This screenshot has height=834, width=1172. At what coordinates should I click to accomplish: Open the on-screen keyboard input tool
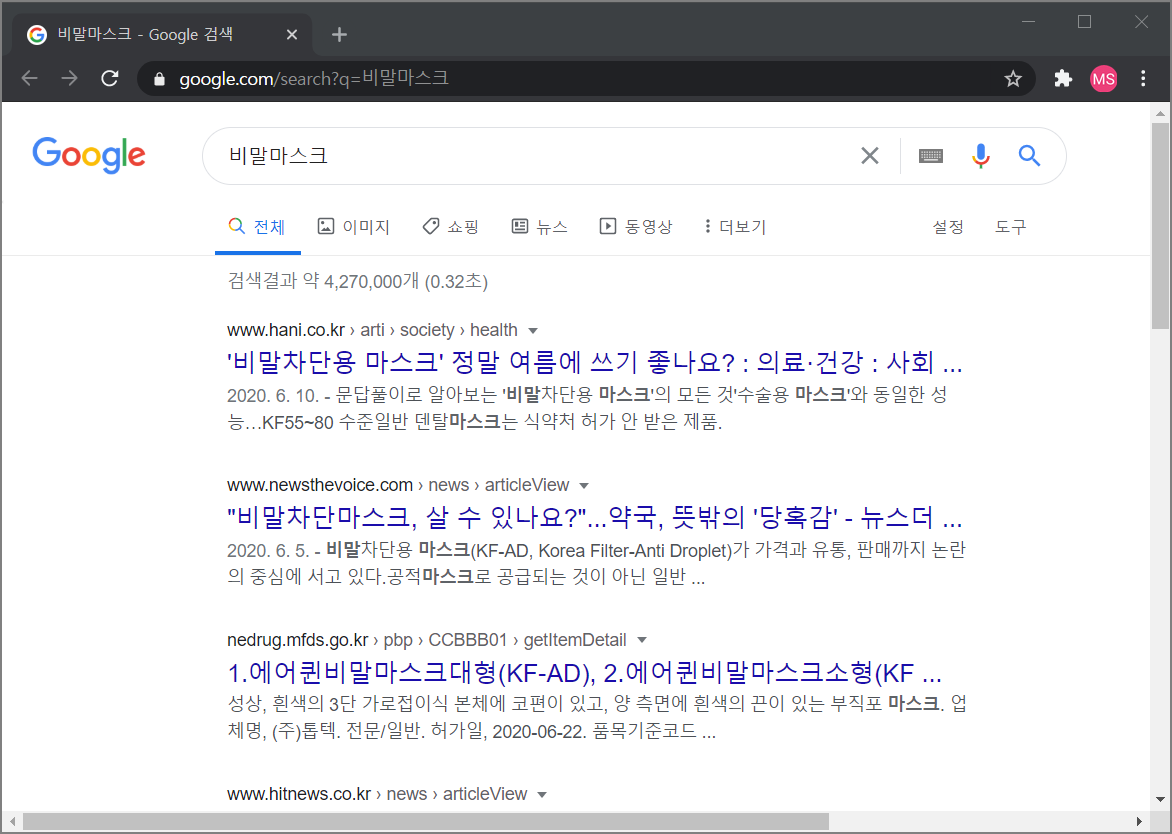pyautogui.click(x=931, y=155)
